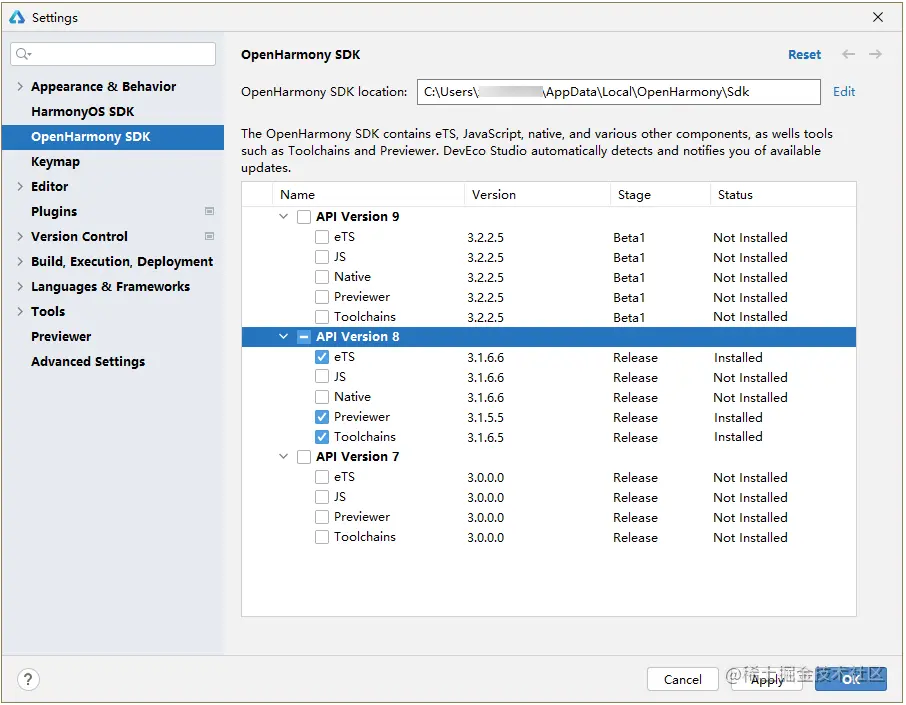Check Native 3.1.6.6 checkbox

(x=322, y=397)
